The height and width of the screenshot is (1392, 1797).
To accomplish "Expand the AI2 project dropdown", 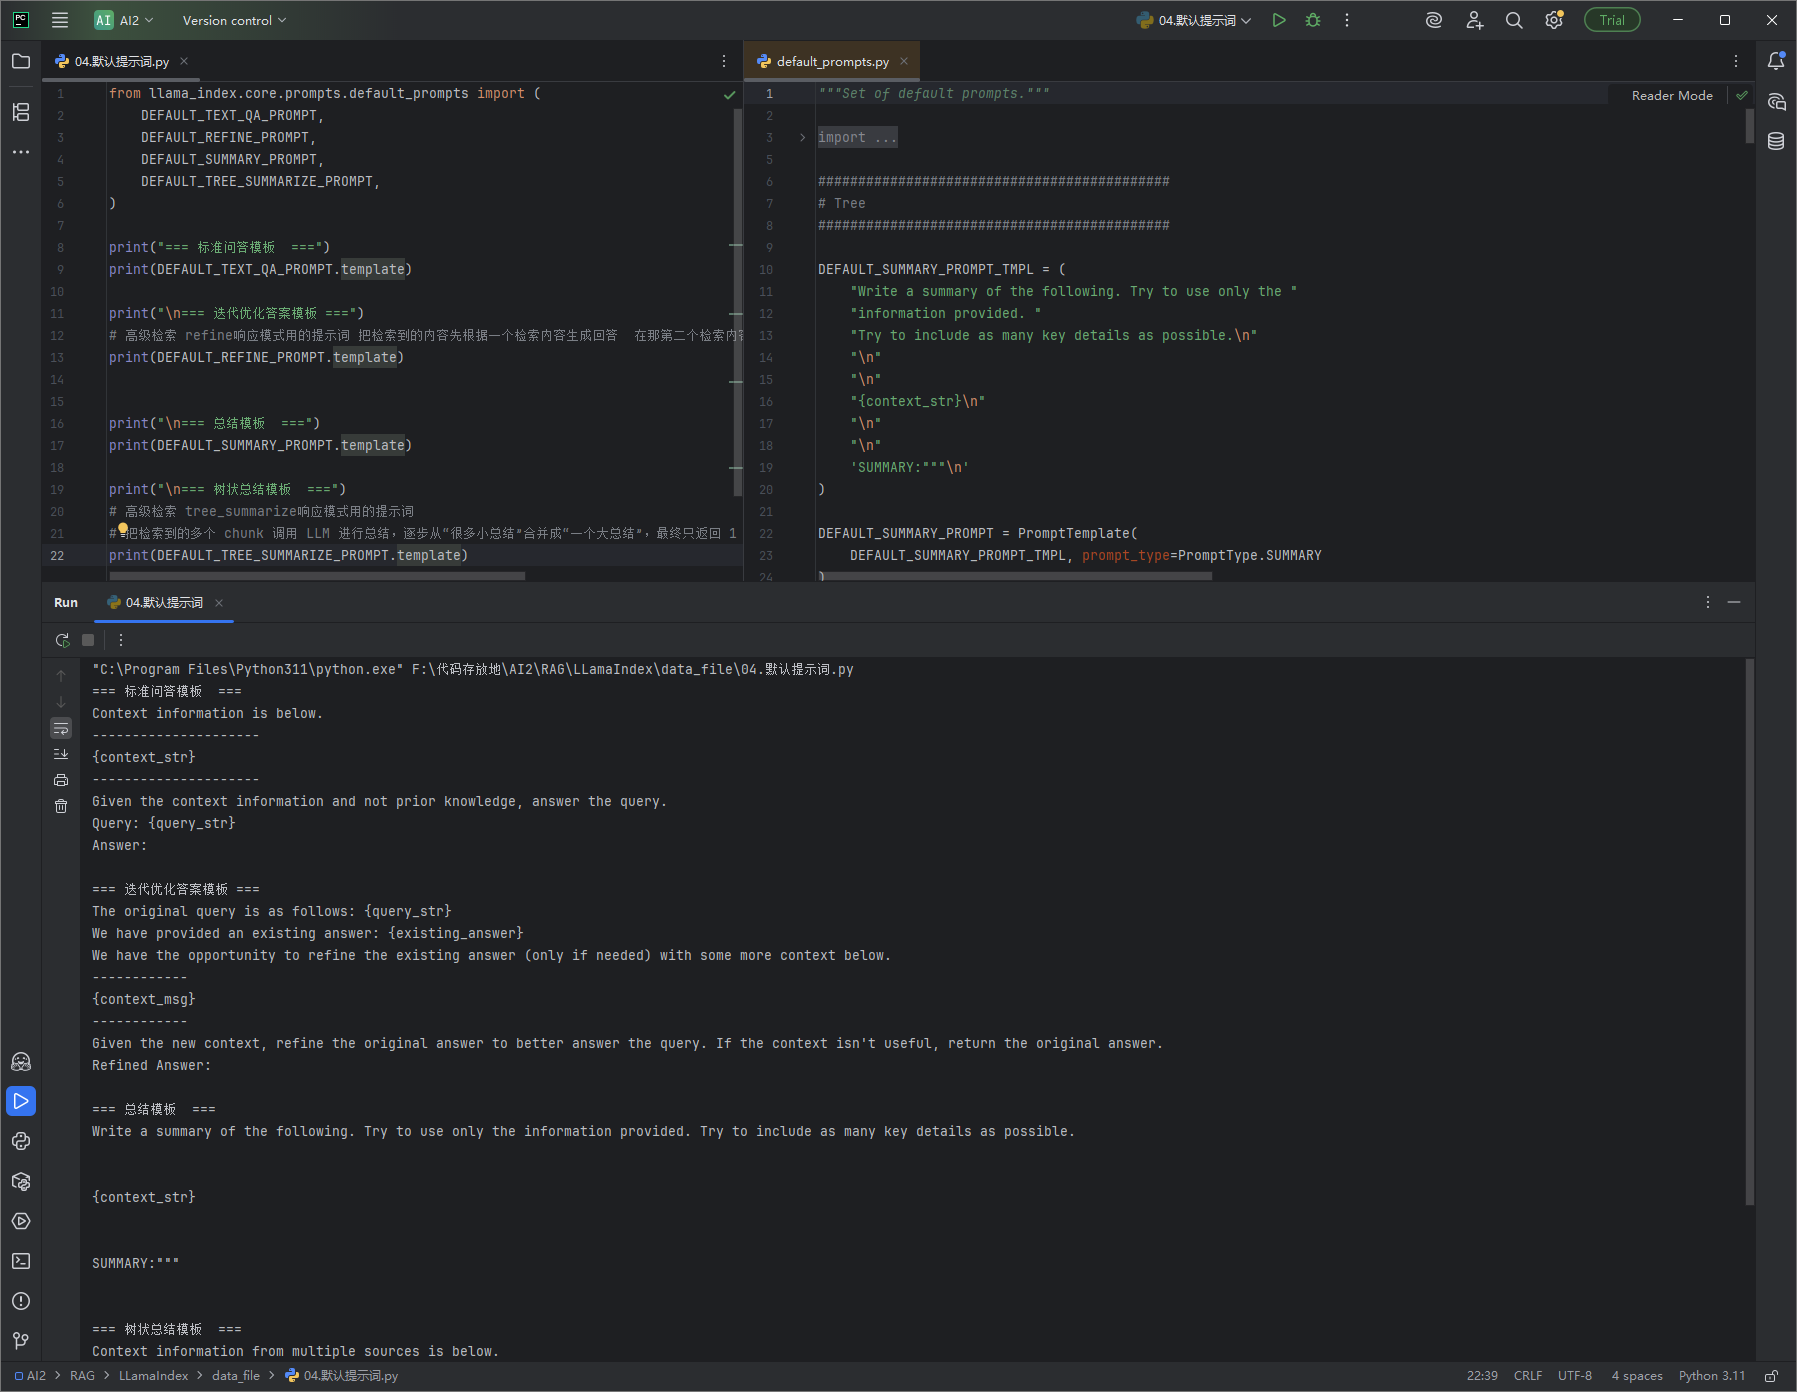I will [x=124, y=20].
